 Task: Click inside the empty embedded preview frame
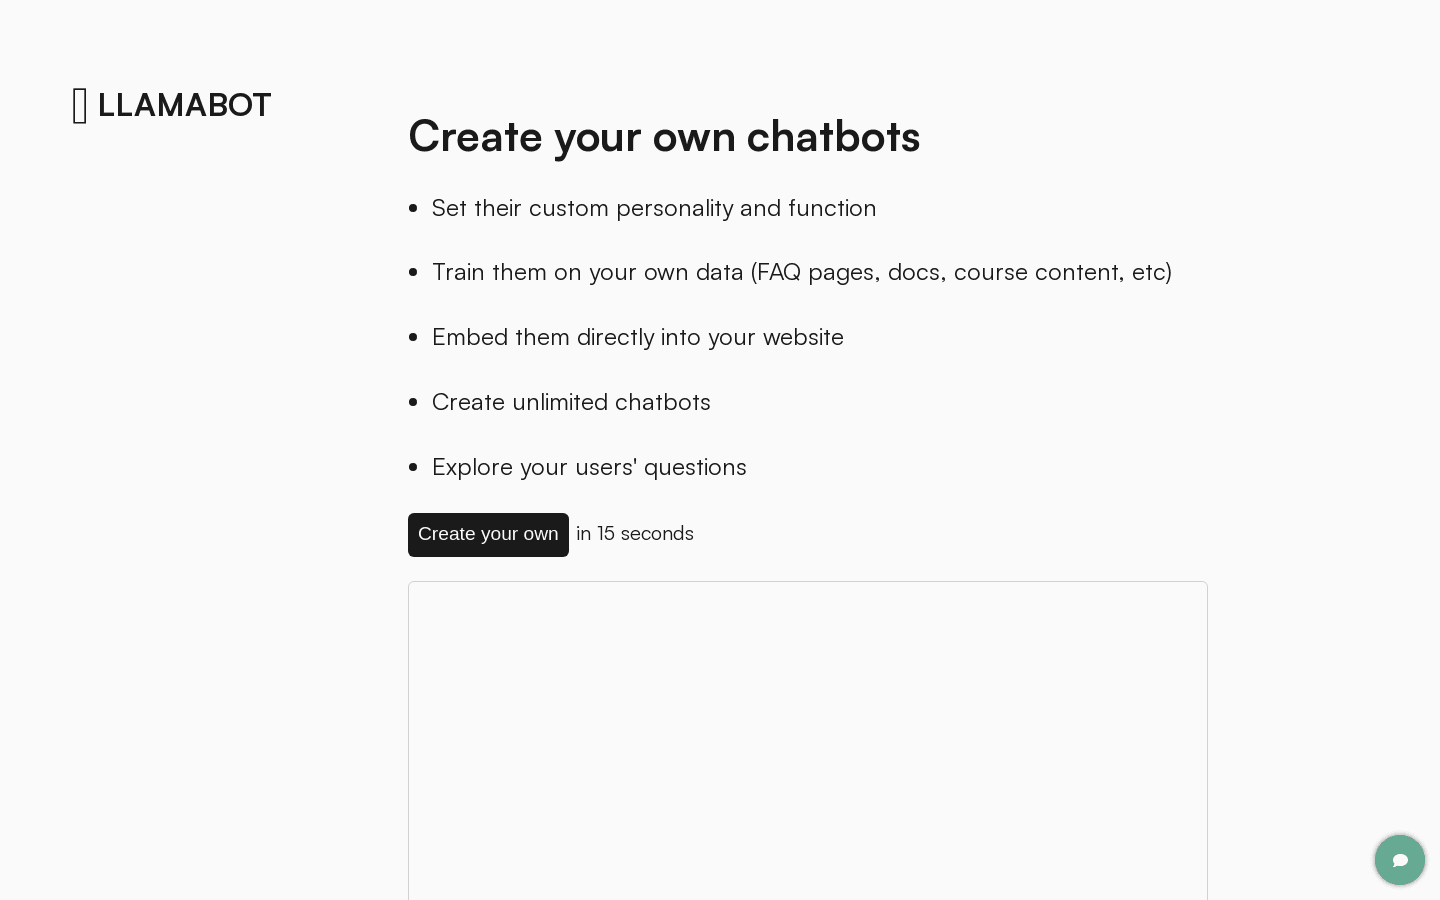coord(807,740)
